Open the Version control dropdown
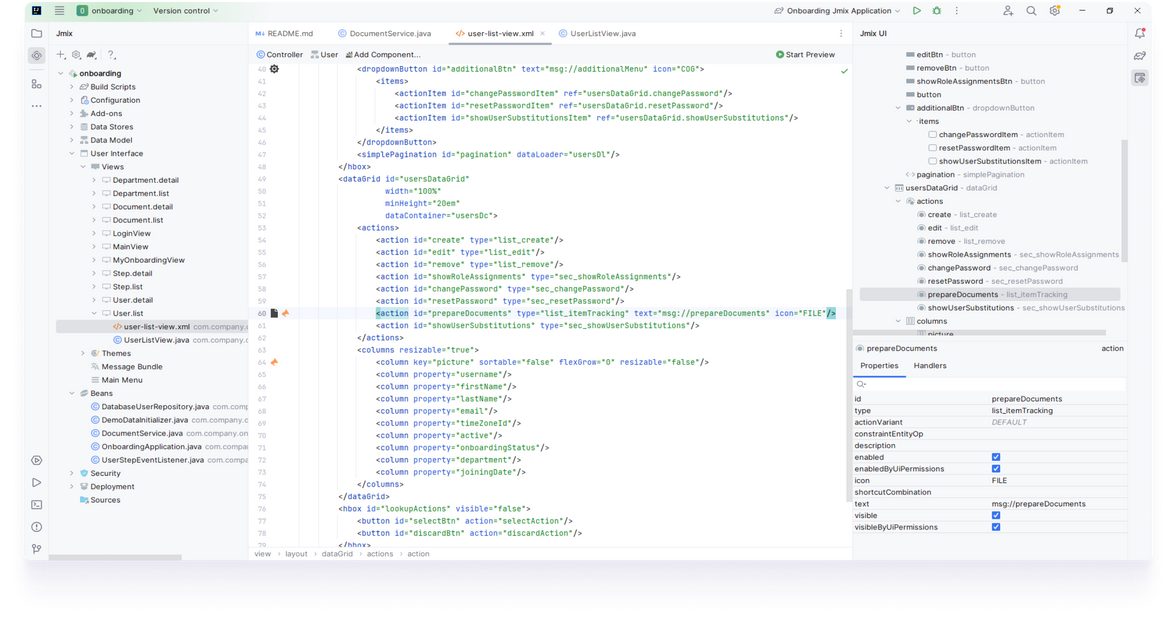The height and width of the screenshot is (623, 1176). (185, 11)
